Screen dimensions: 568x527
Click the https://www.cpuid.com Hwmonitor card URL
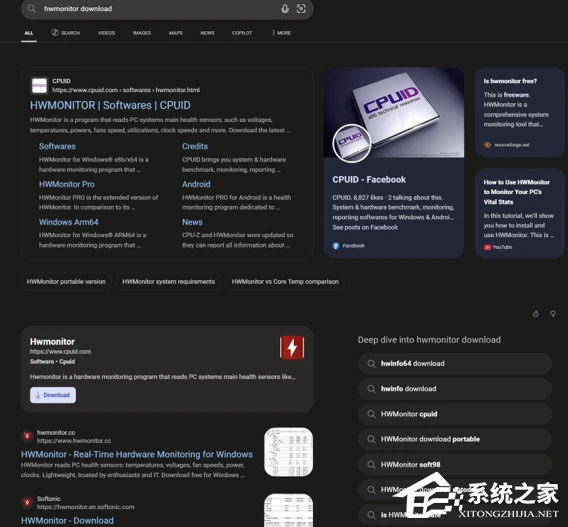pos(60,352)
